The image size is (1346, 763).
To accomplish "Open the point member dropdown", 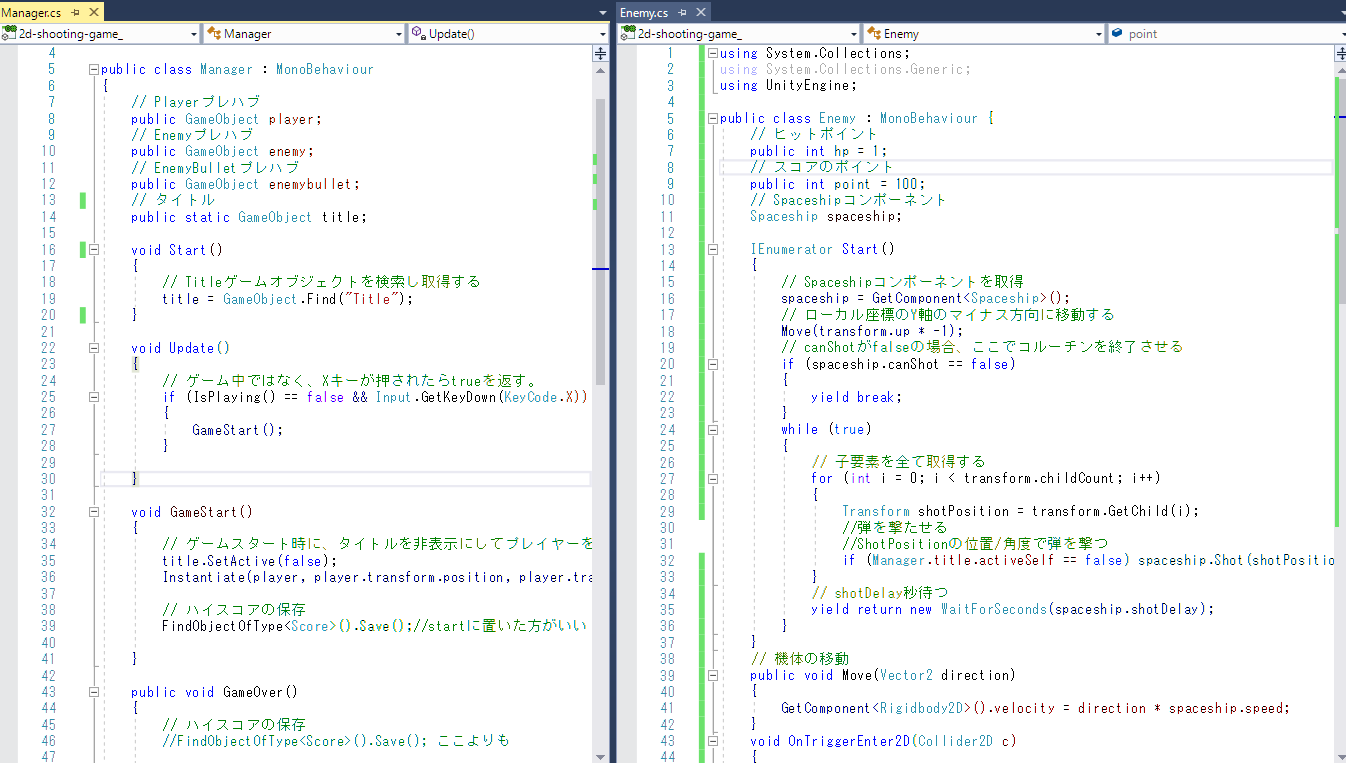I will tap(1226, 33).
